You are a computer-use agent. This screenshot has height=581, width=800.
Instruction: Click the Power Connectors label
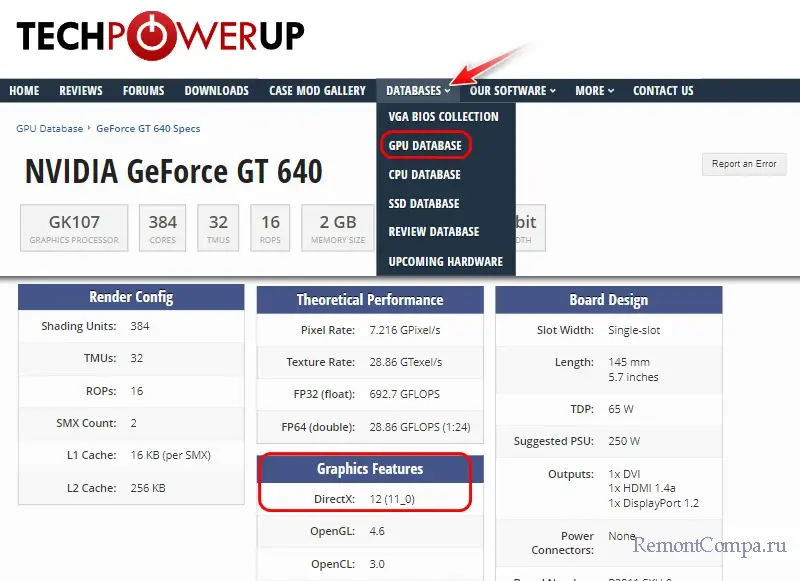coord(563,543)
